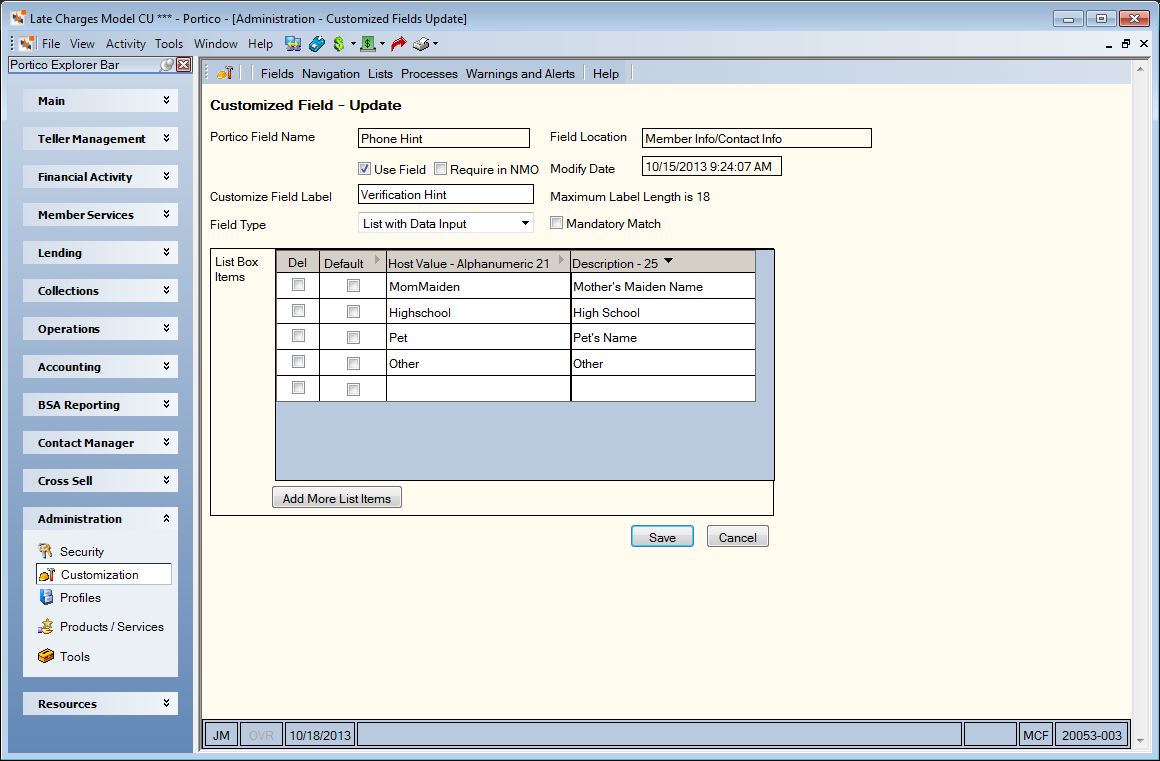Viewport: 1160px width, 761px height.
Task: Set Highschool row as Default
Action: point(354,312)
